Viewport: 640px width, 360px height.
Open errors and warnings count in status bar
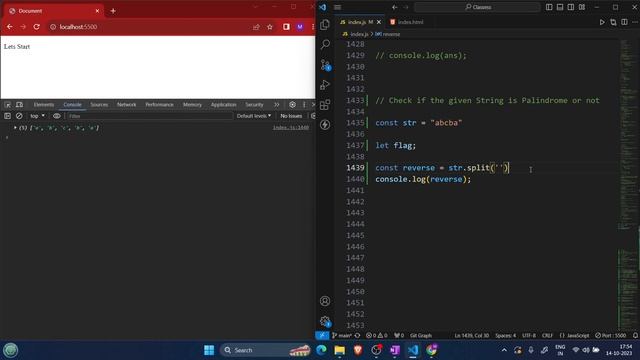[x=376, y=335]
